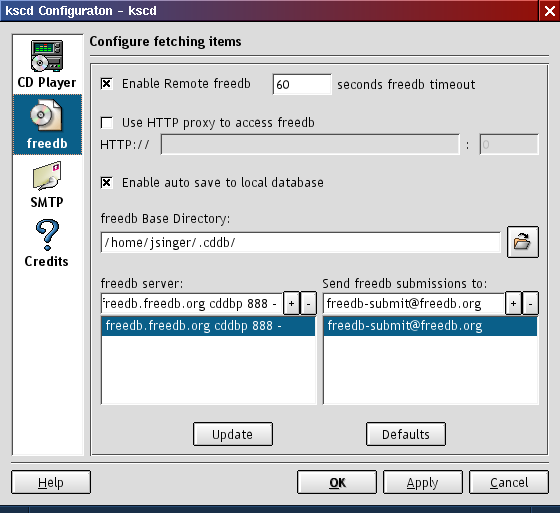
Task: Click the submissions email entry field
Action: tap(414, 304)
